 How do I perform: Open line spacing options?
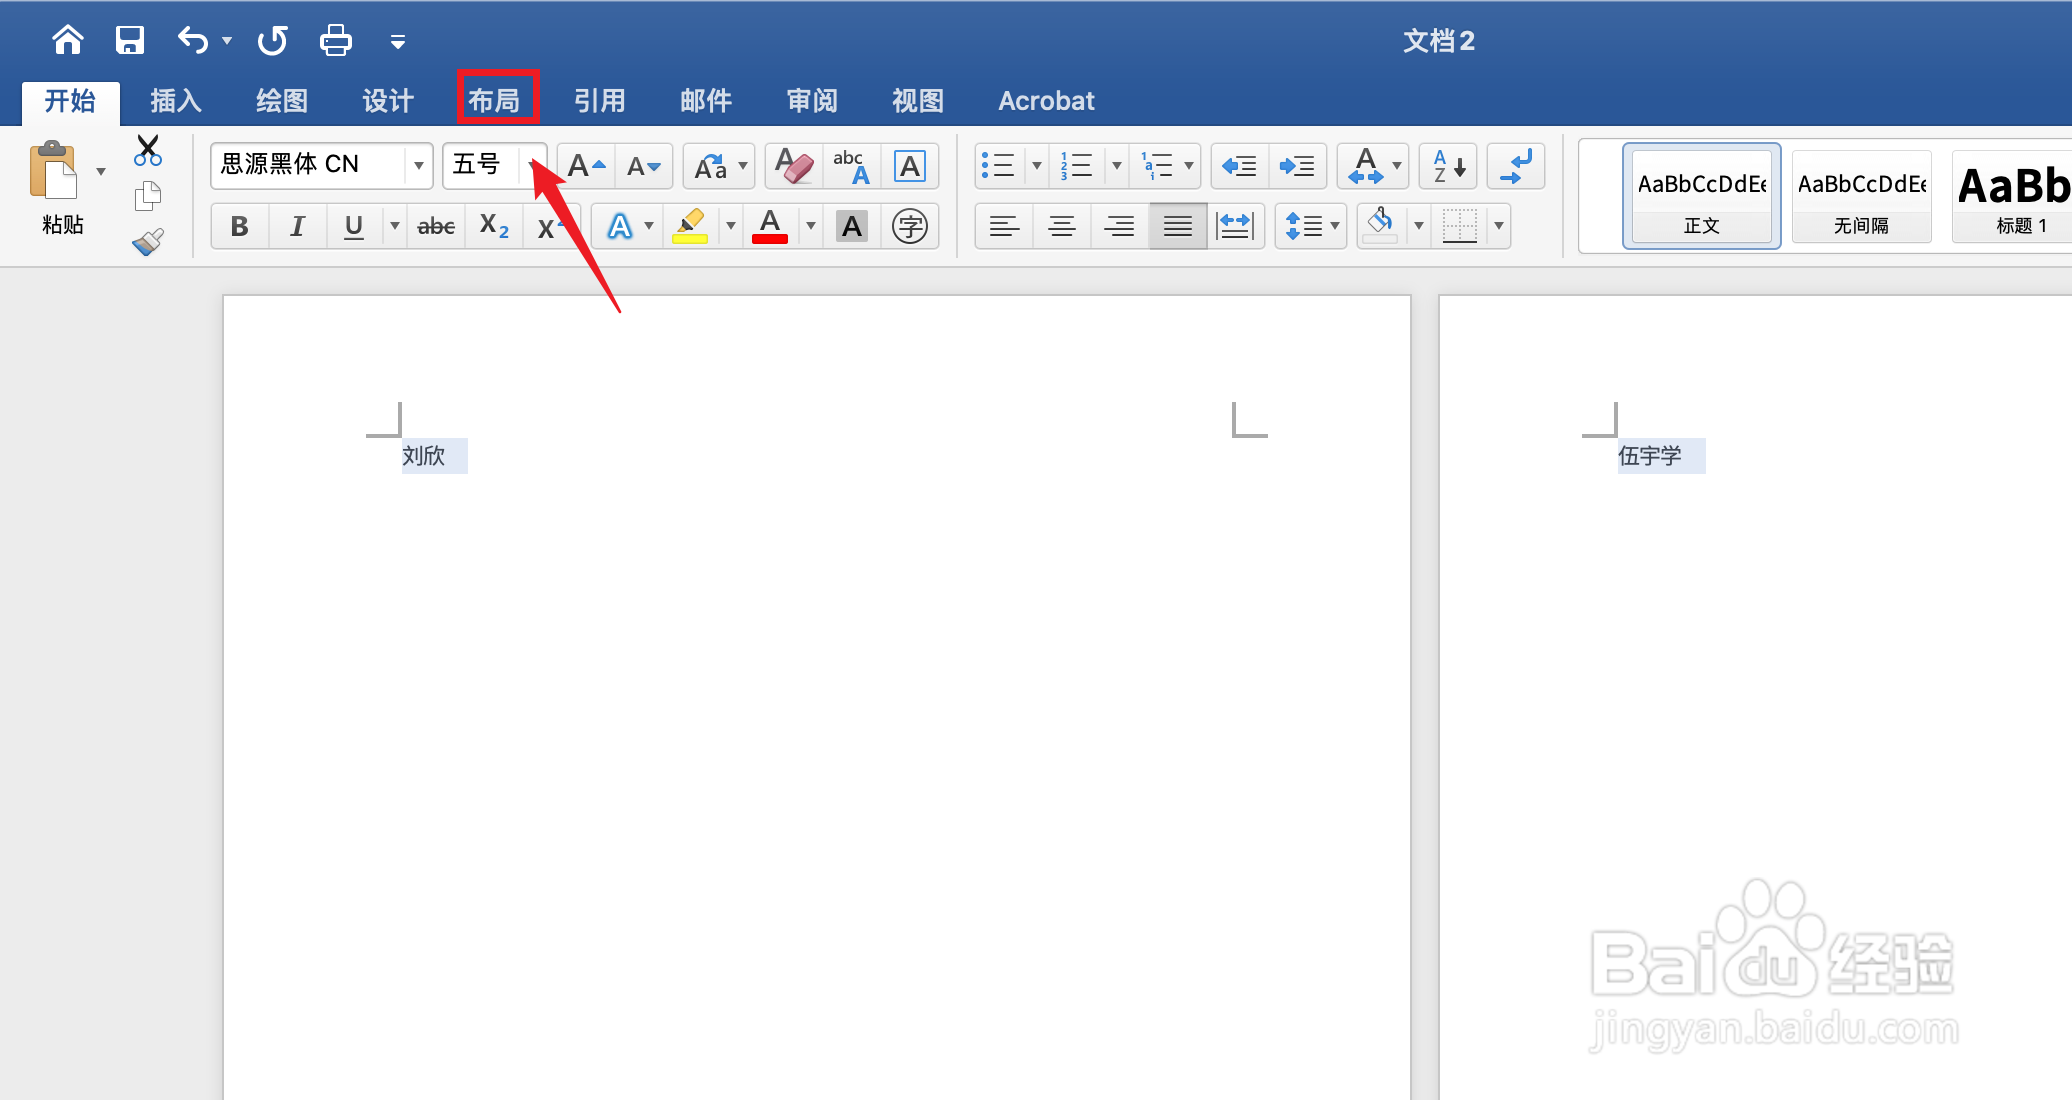(x=1311, y=226)
